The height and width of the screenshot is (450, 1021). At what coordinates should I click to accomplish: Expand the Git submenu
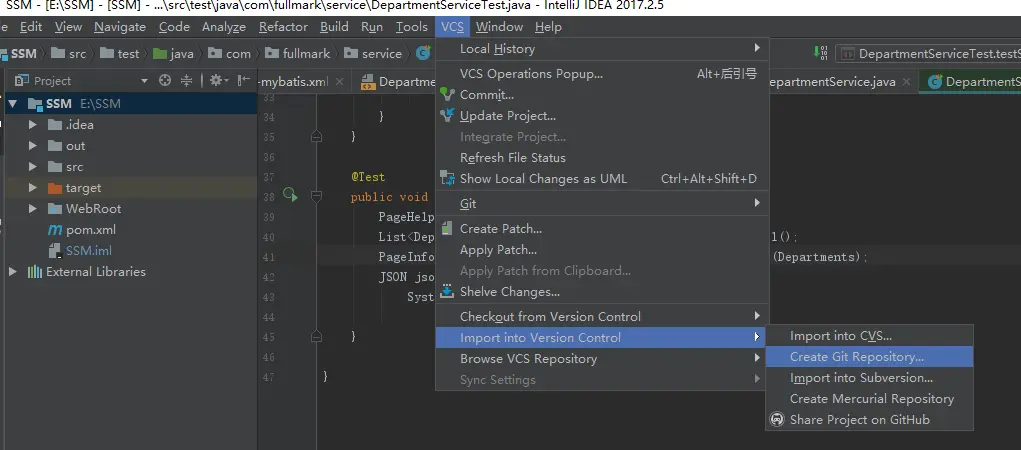(x=602, y=203)
